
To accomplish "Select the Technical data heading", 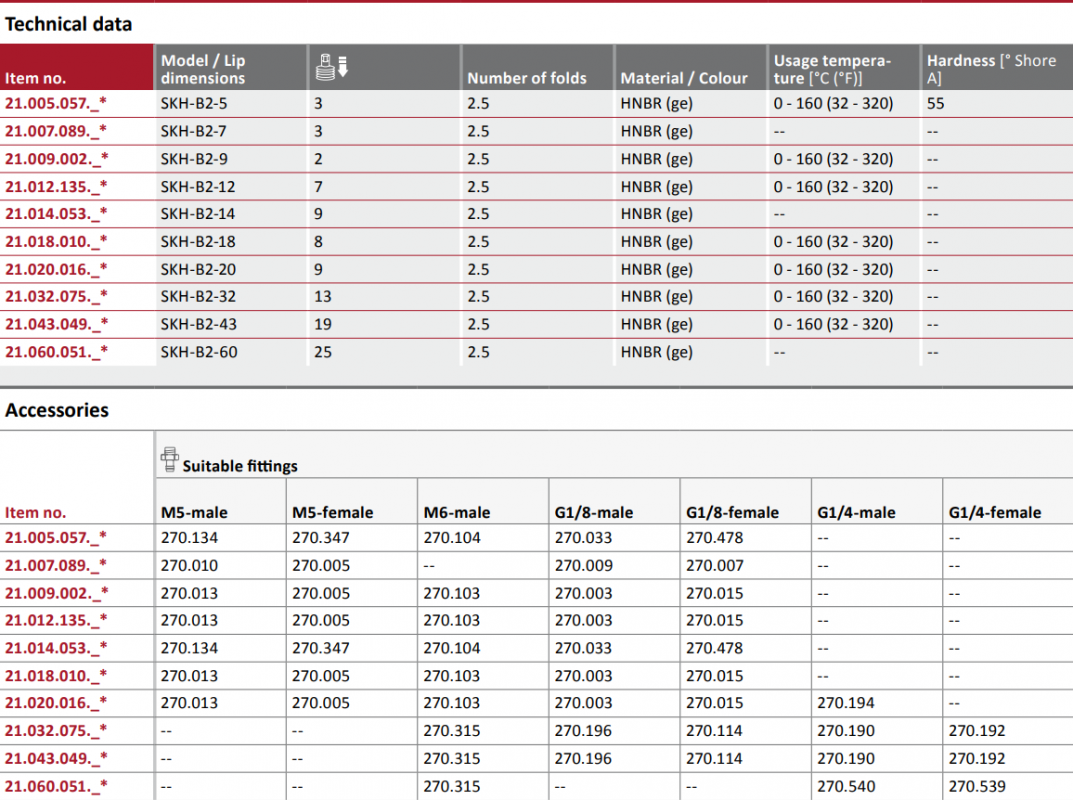I will tap(68, 25).
